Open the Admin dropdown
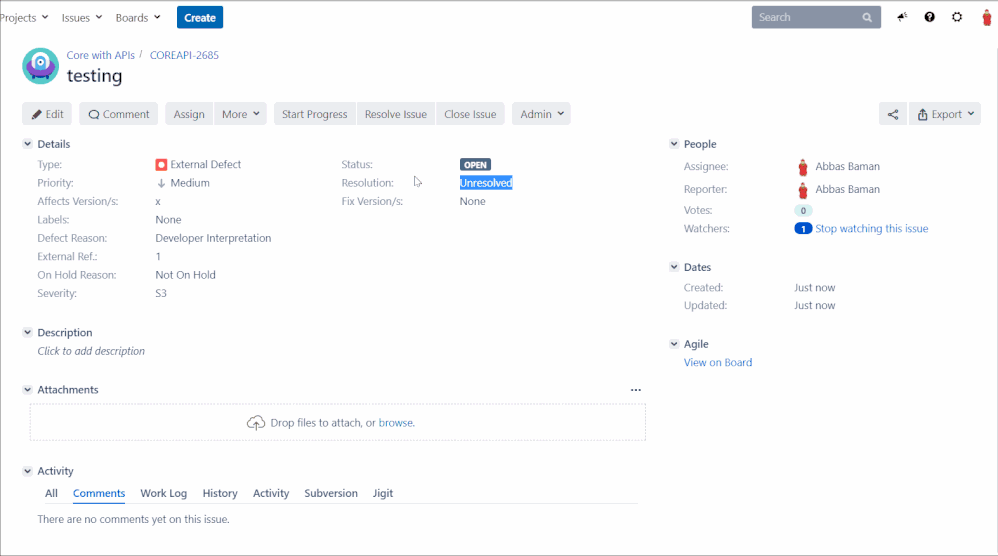The height and width of the screenshot is (556, 998). point(541,115)
